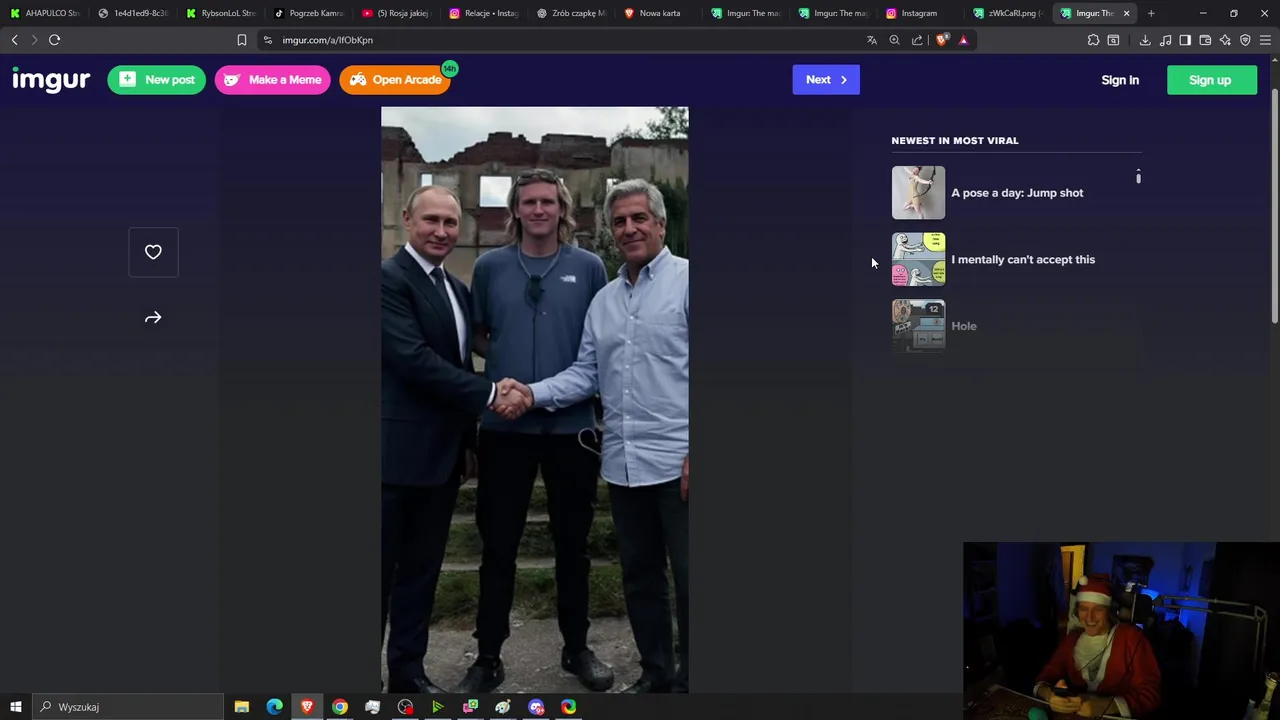
Task: Click the media control music icon
Action: [x=1165, y=40]
